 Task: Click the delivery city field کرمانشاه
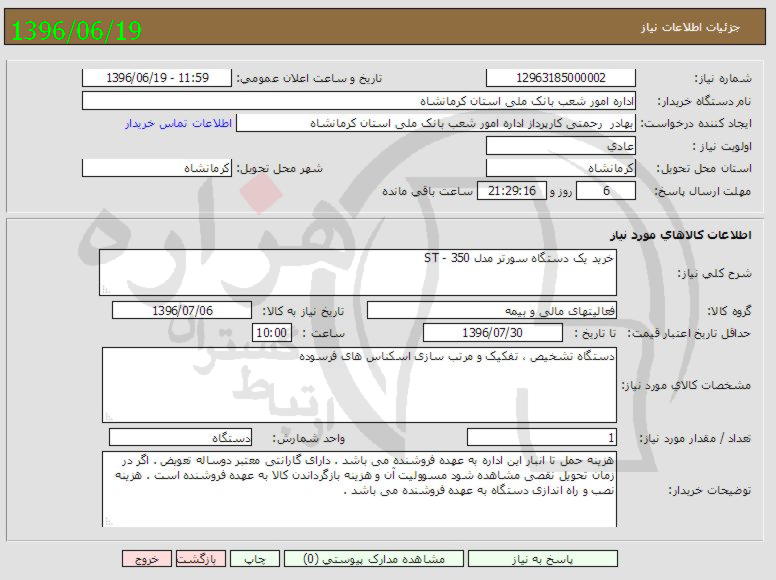tap(157, 168)
